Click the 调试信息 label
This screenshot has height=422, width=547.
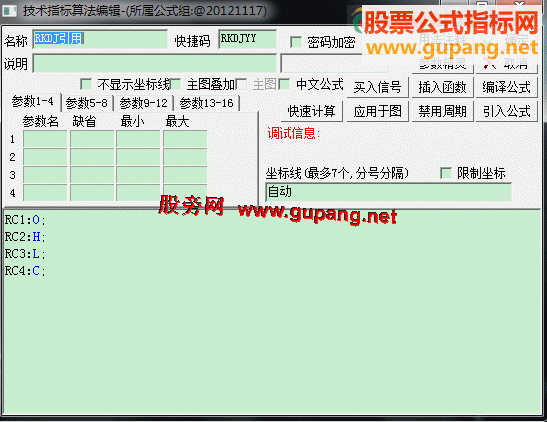tap(293, 133)
